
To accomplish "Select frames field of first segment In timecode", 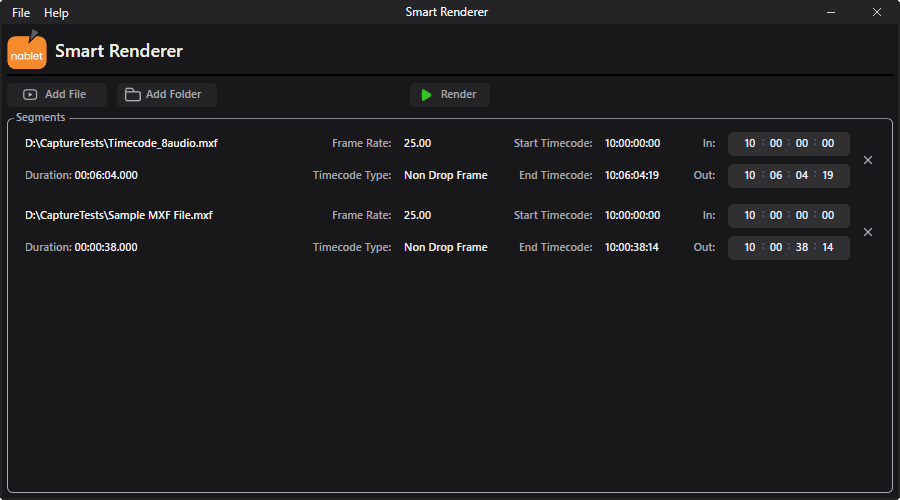I will click(x=828, y=144).
